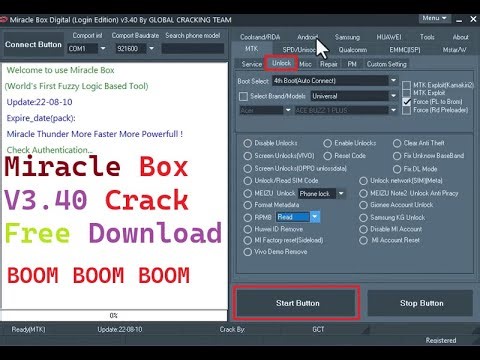Tick the Select Brand/Models checkbox
The image size is (480, 360).
click(x=243, y=96)
